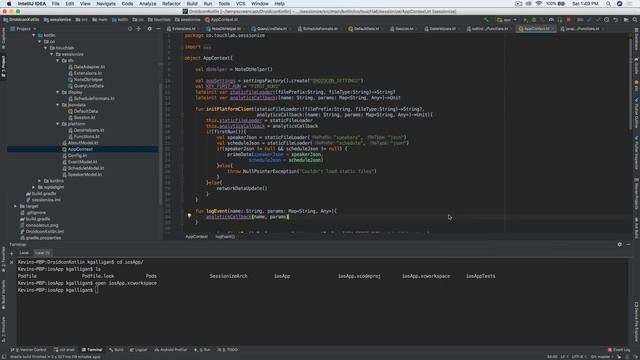
Task: Switch to the Session.kt editor tab
Action: coord(402,29)
